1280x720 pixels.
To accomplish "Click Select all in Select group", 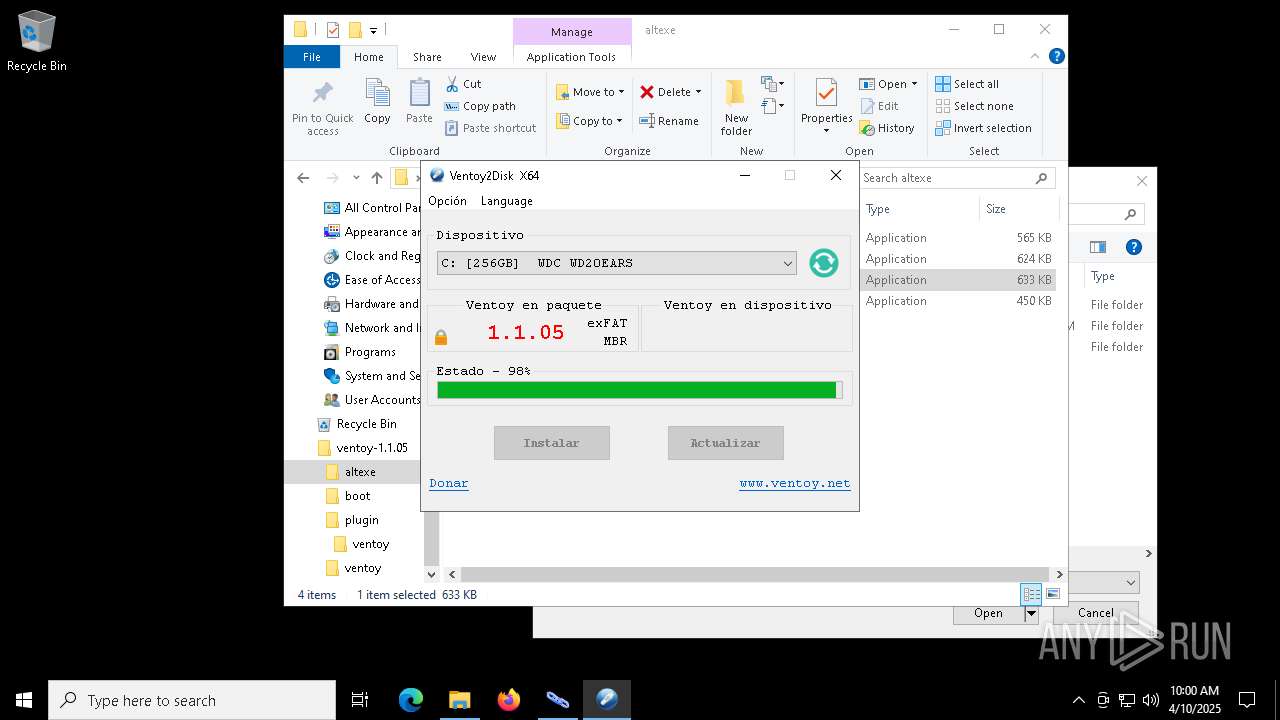I will coord(967,84).
